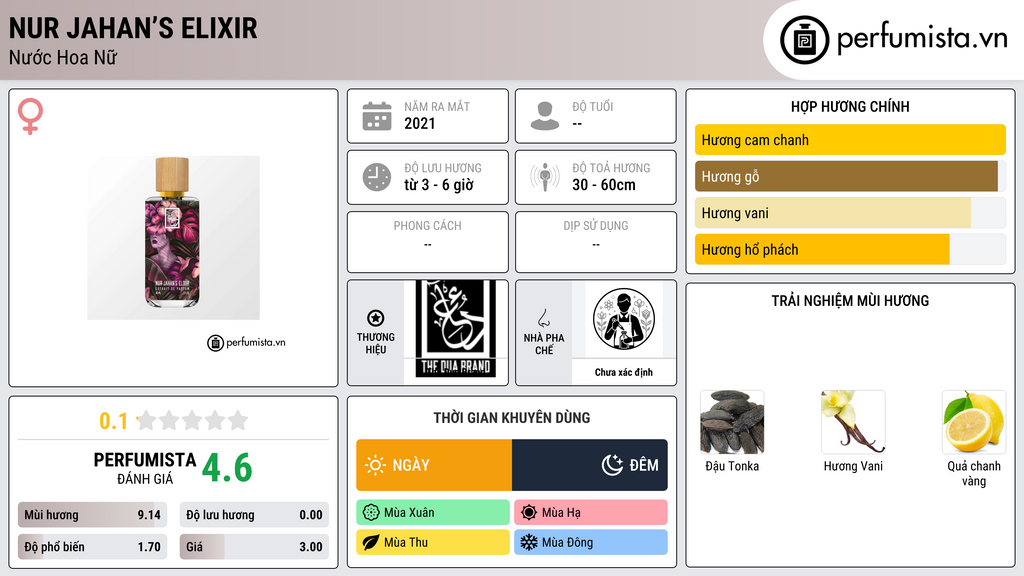
Task: Click the NUR JAHAN'S ELIXIR title
Action: tap(133, 28)
